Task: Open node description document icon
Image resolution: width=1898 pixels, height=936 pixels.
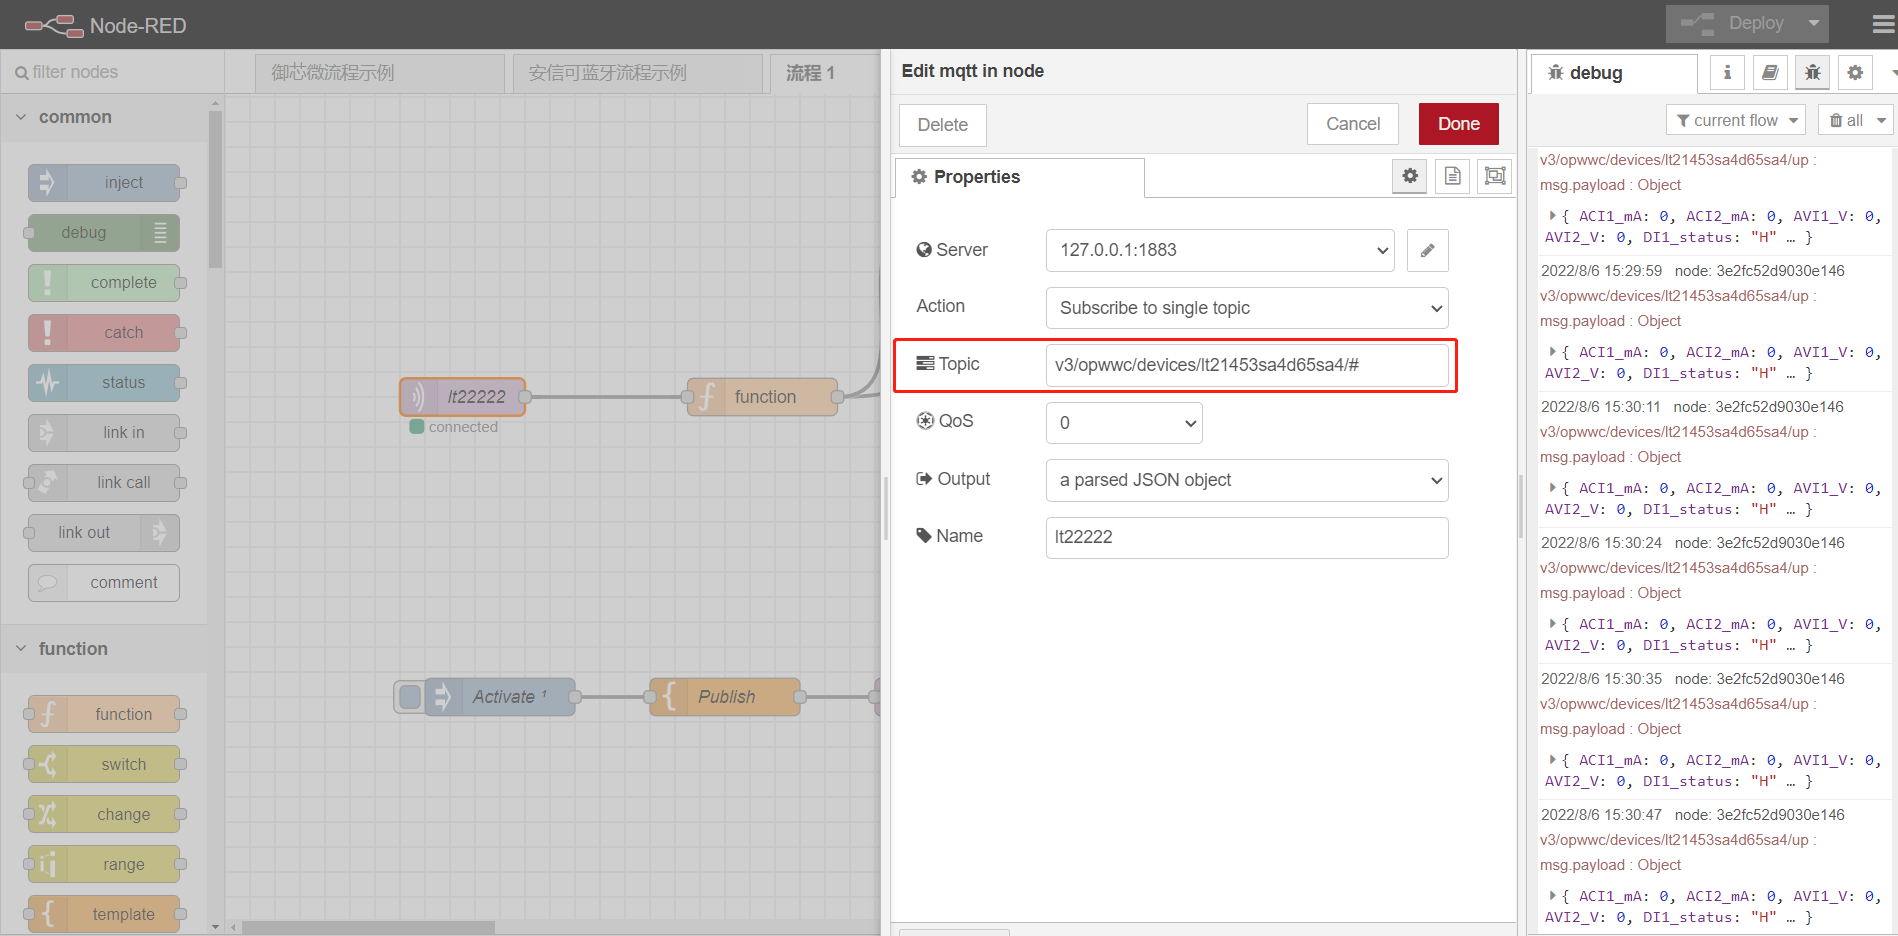Action: 1453,176
